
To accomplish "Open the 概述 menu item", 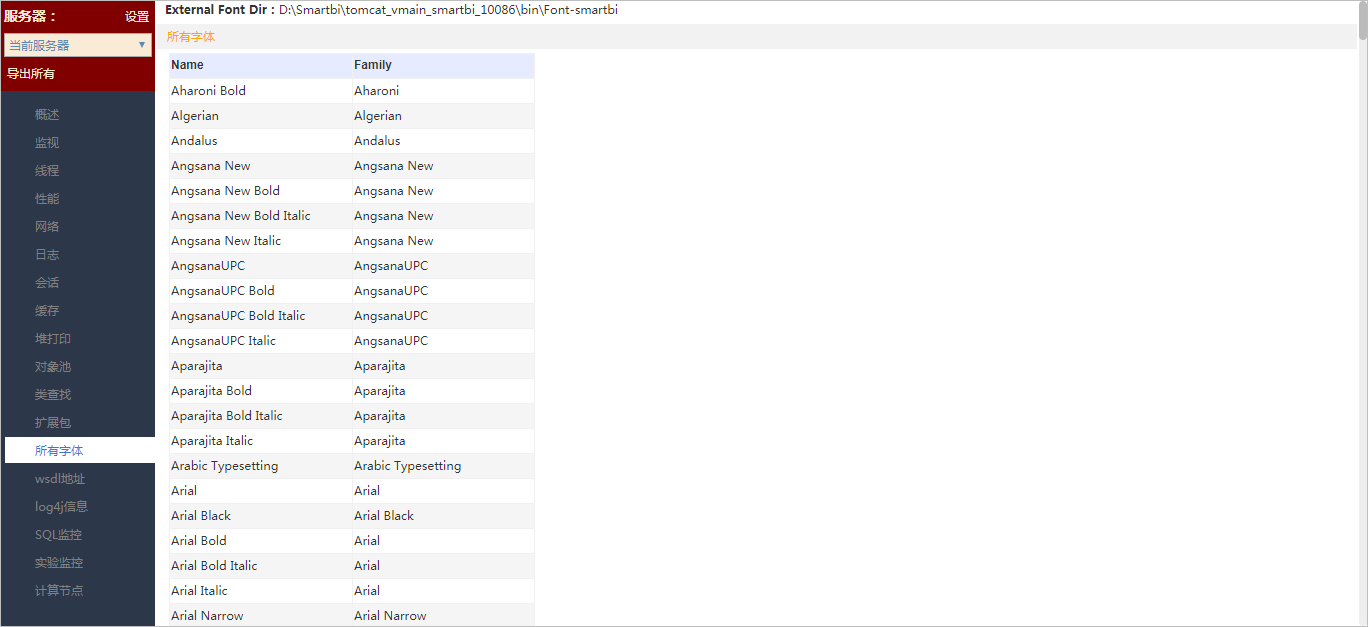I will pos(47,115).
